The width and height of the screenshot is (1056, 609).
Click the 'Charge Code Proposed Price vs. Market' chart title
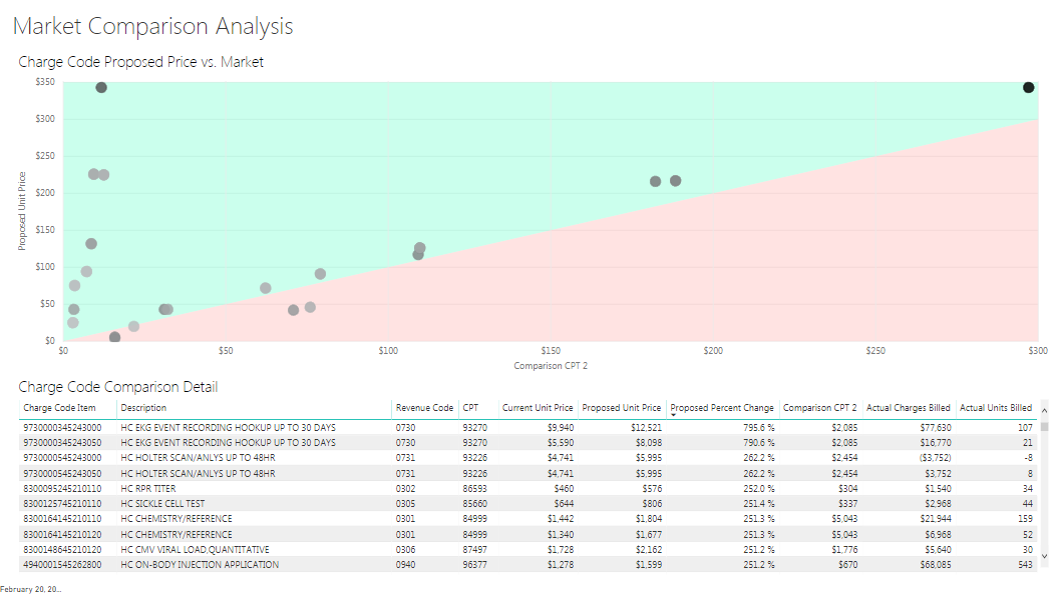point(141,62)
